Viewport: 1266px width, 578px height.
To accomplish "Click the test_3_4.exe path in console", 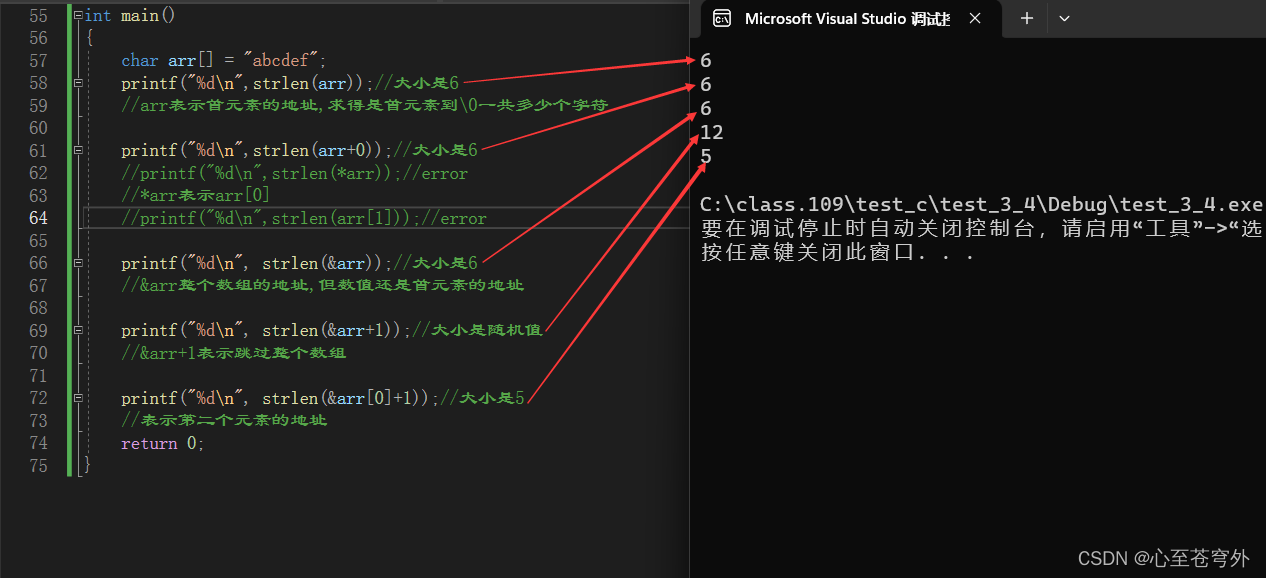I will 981,205.
